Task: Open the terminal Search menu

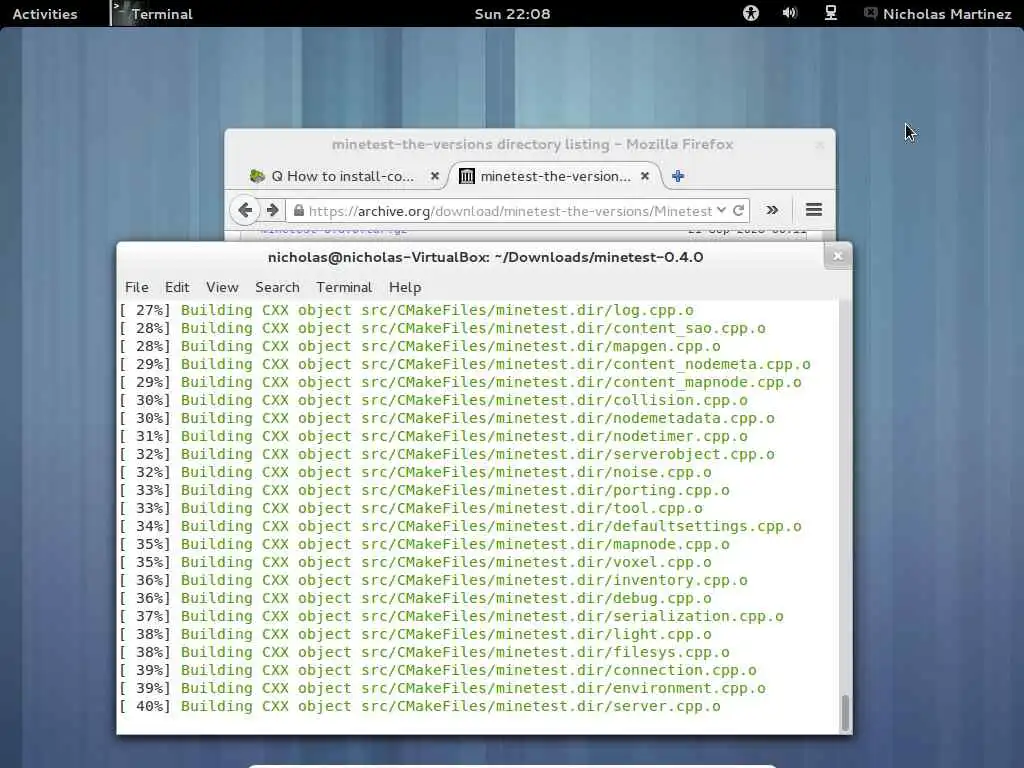Action: (278, 287)
